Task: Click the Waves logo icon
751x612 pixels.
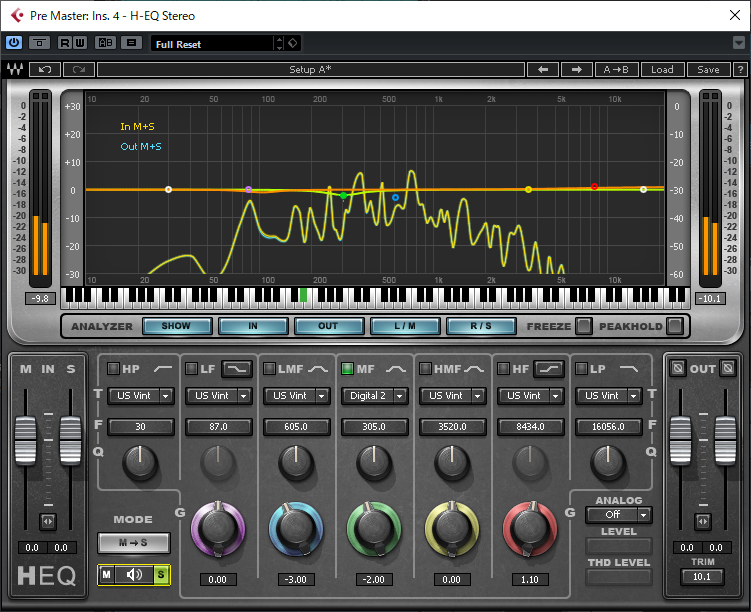Action: 15,69
